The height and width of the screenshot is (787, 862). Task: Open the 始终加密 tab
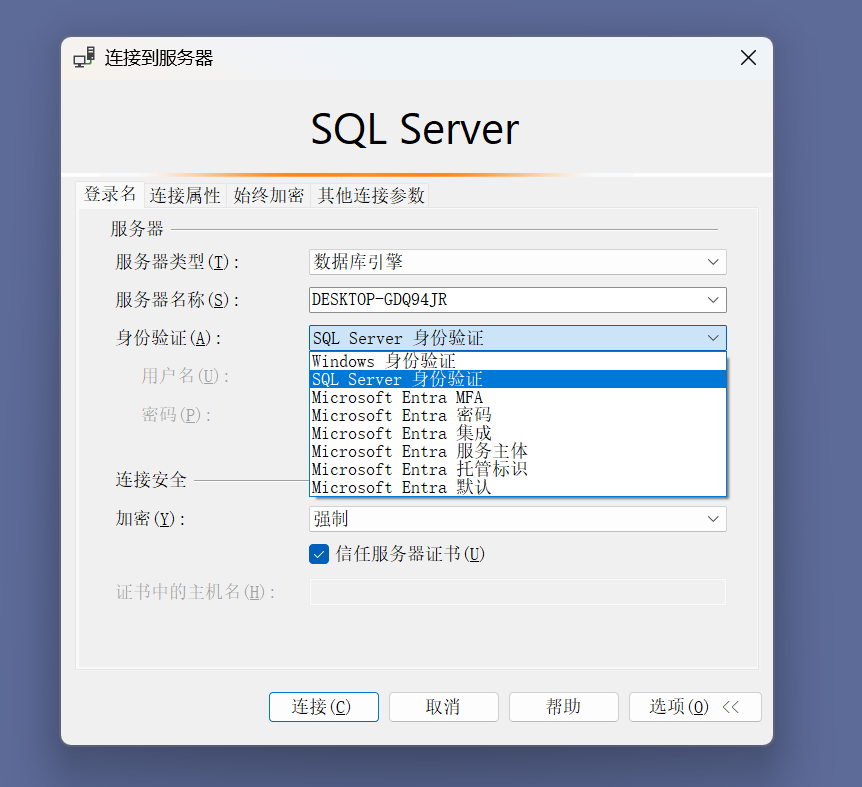(x=268, y=196)
